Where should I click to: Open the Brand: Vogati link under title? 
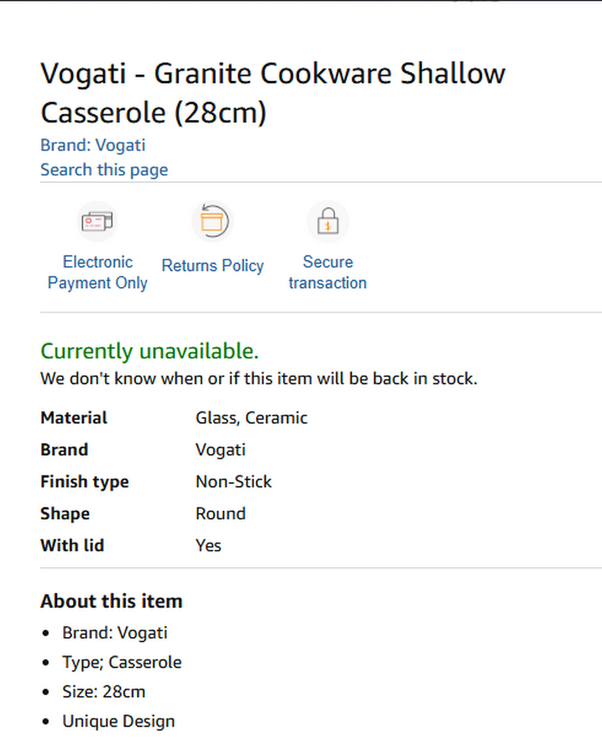coord(92,145)
